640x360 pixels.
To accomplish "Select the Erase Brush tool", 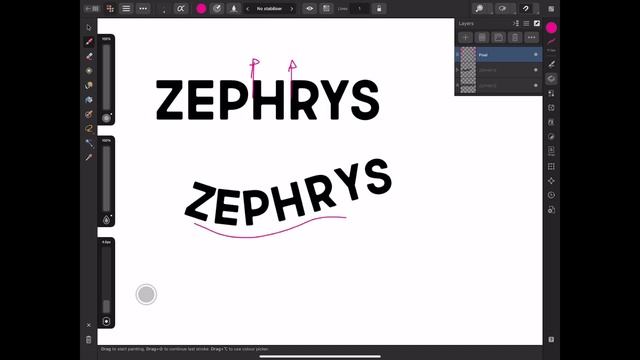I will coord(89,56).
